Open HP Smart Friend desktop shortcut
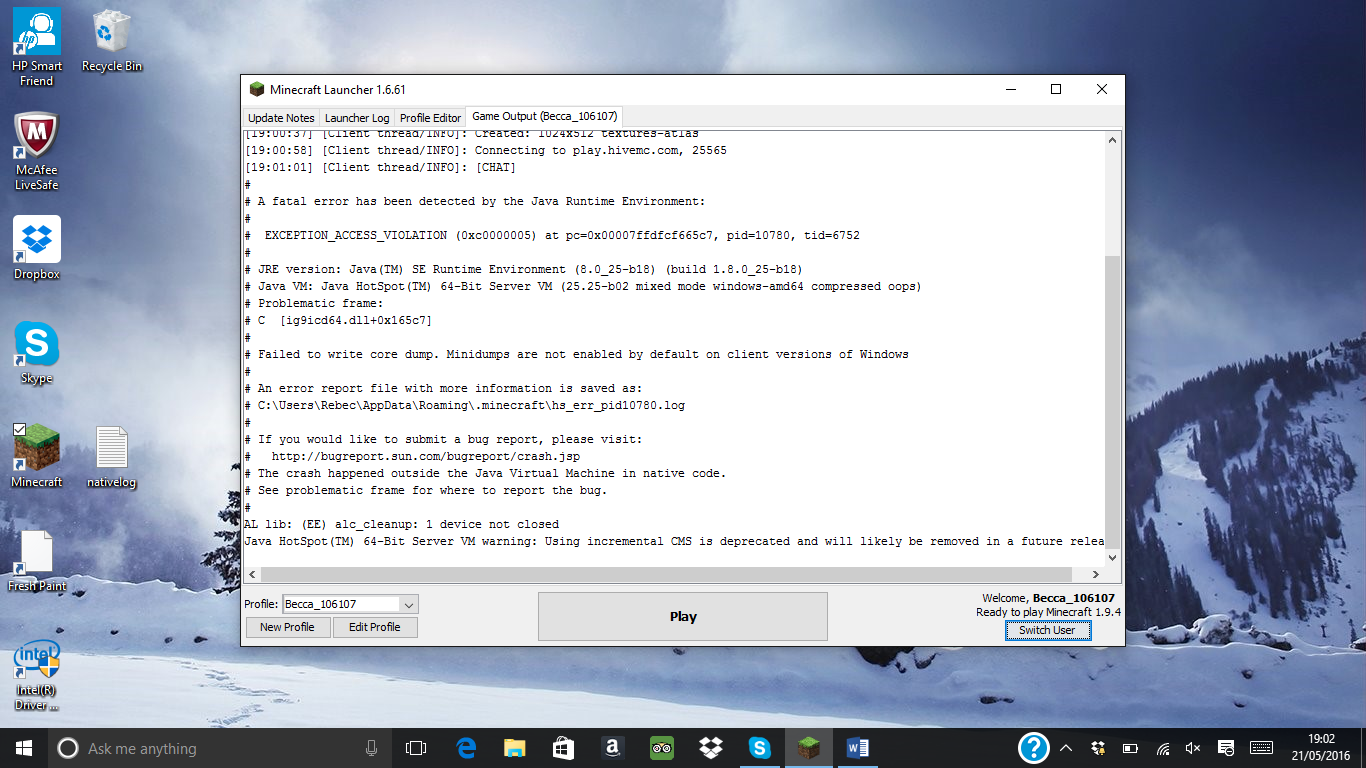Image resolution: width=1366 pixels, height=768 pixels. (x=37, y=47)
